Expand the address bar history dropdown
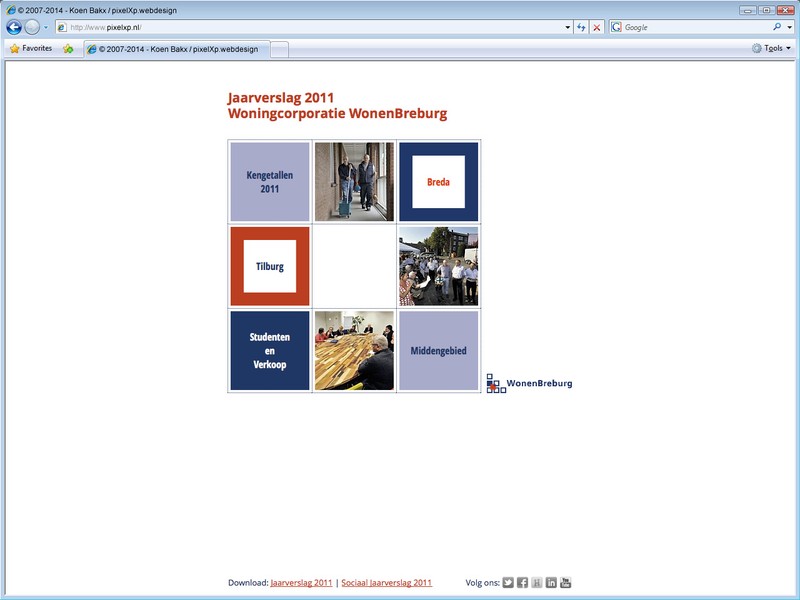 click(x=567, y=27)
